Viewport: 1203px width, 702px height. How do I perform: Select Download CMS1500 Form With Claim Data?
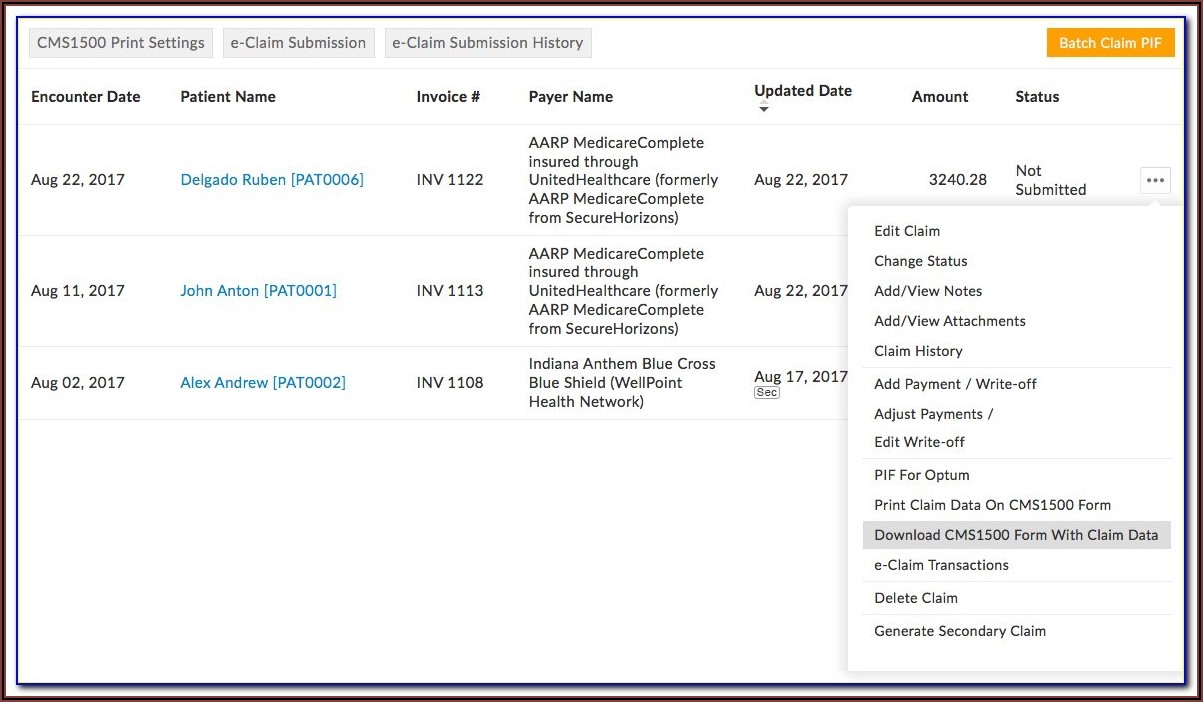pos(1016,535)
